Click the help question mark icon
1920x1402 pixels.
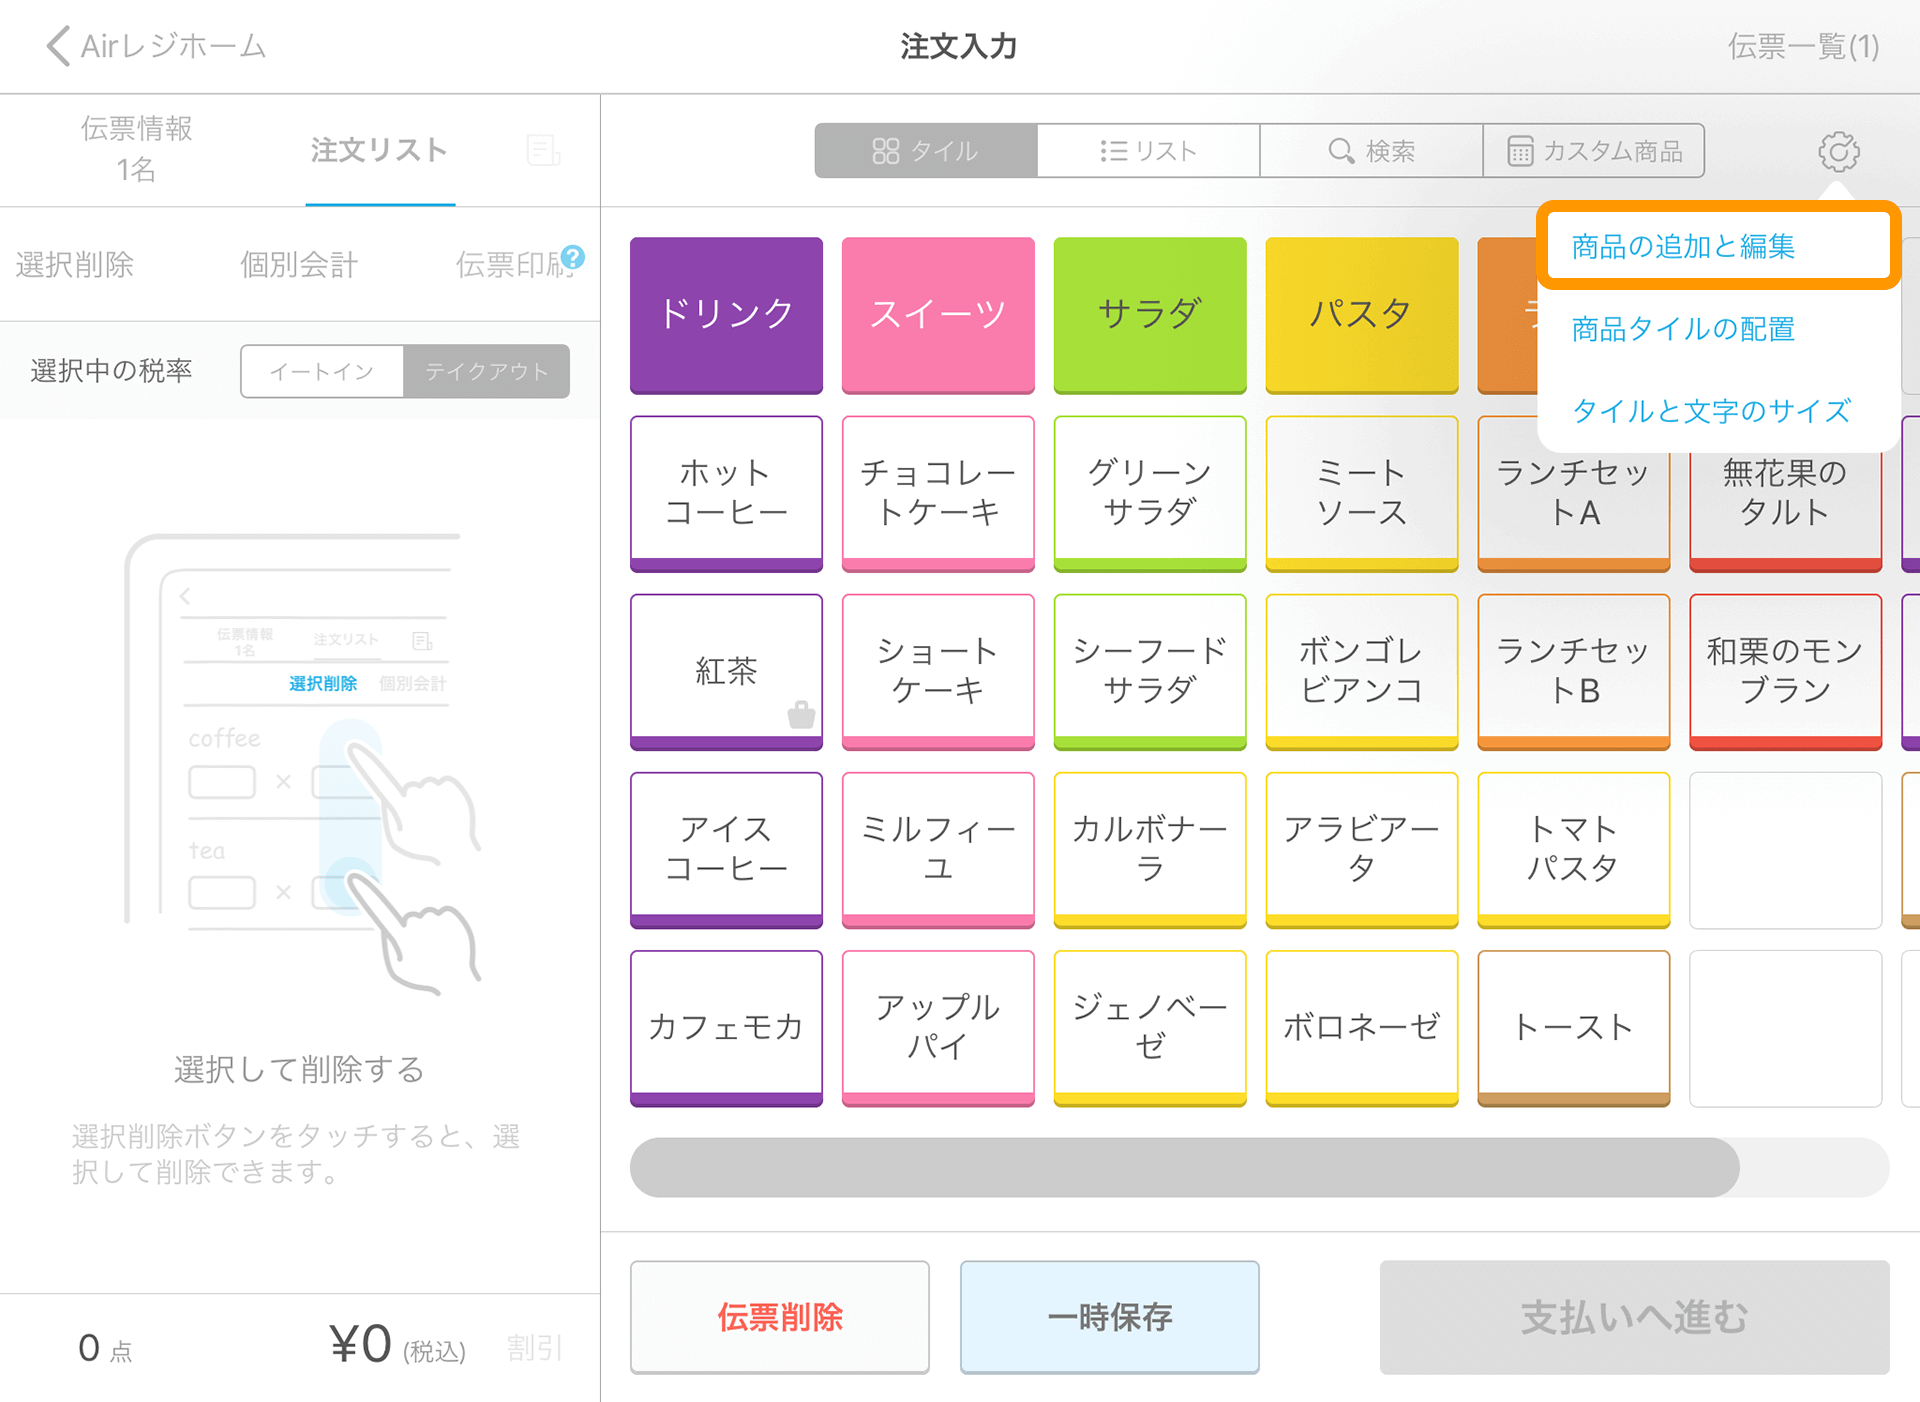573,257
